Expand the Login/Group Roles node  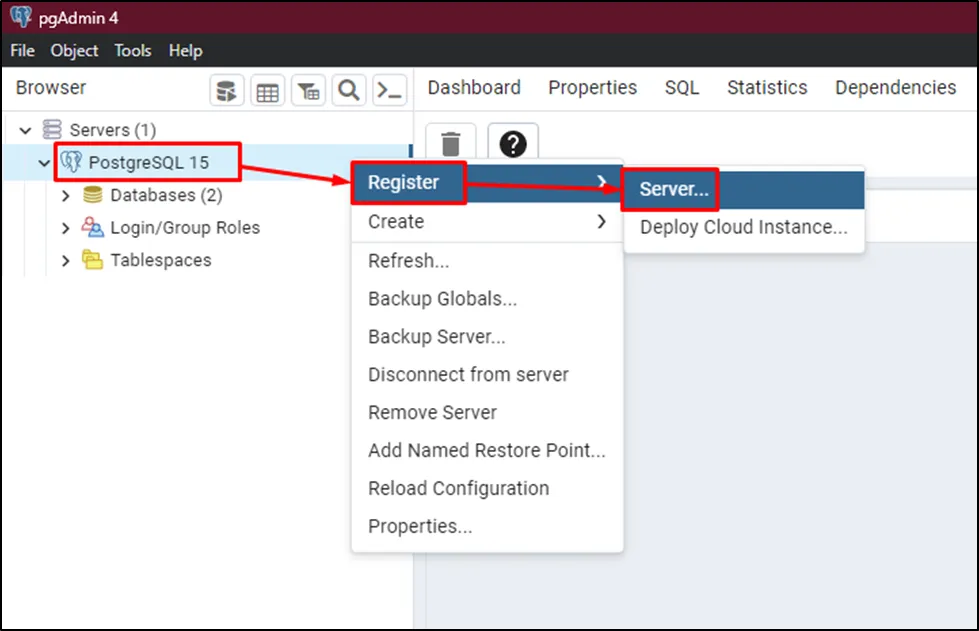[66, 228]
